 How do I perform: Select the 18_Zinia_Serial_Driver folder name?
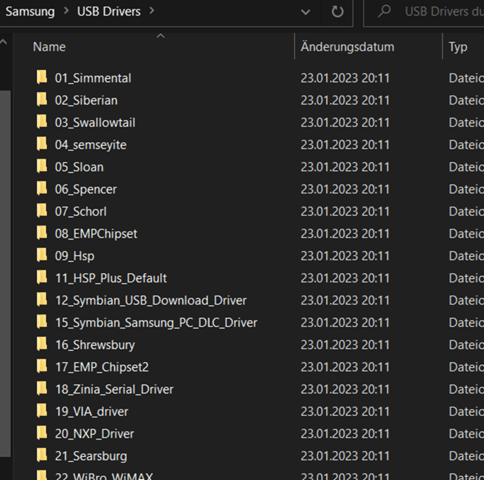coord(114,389)
